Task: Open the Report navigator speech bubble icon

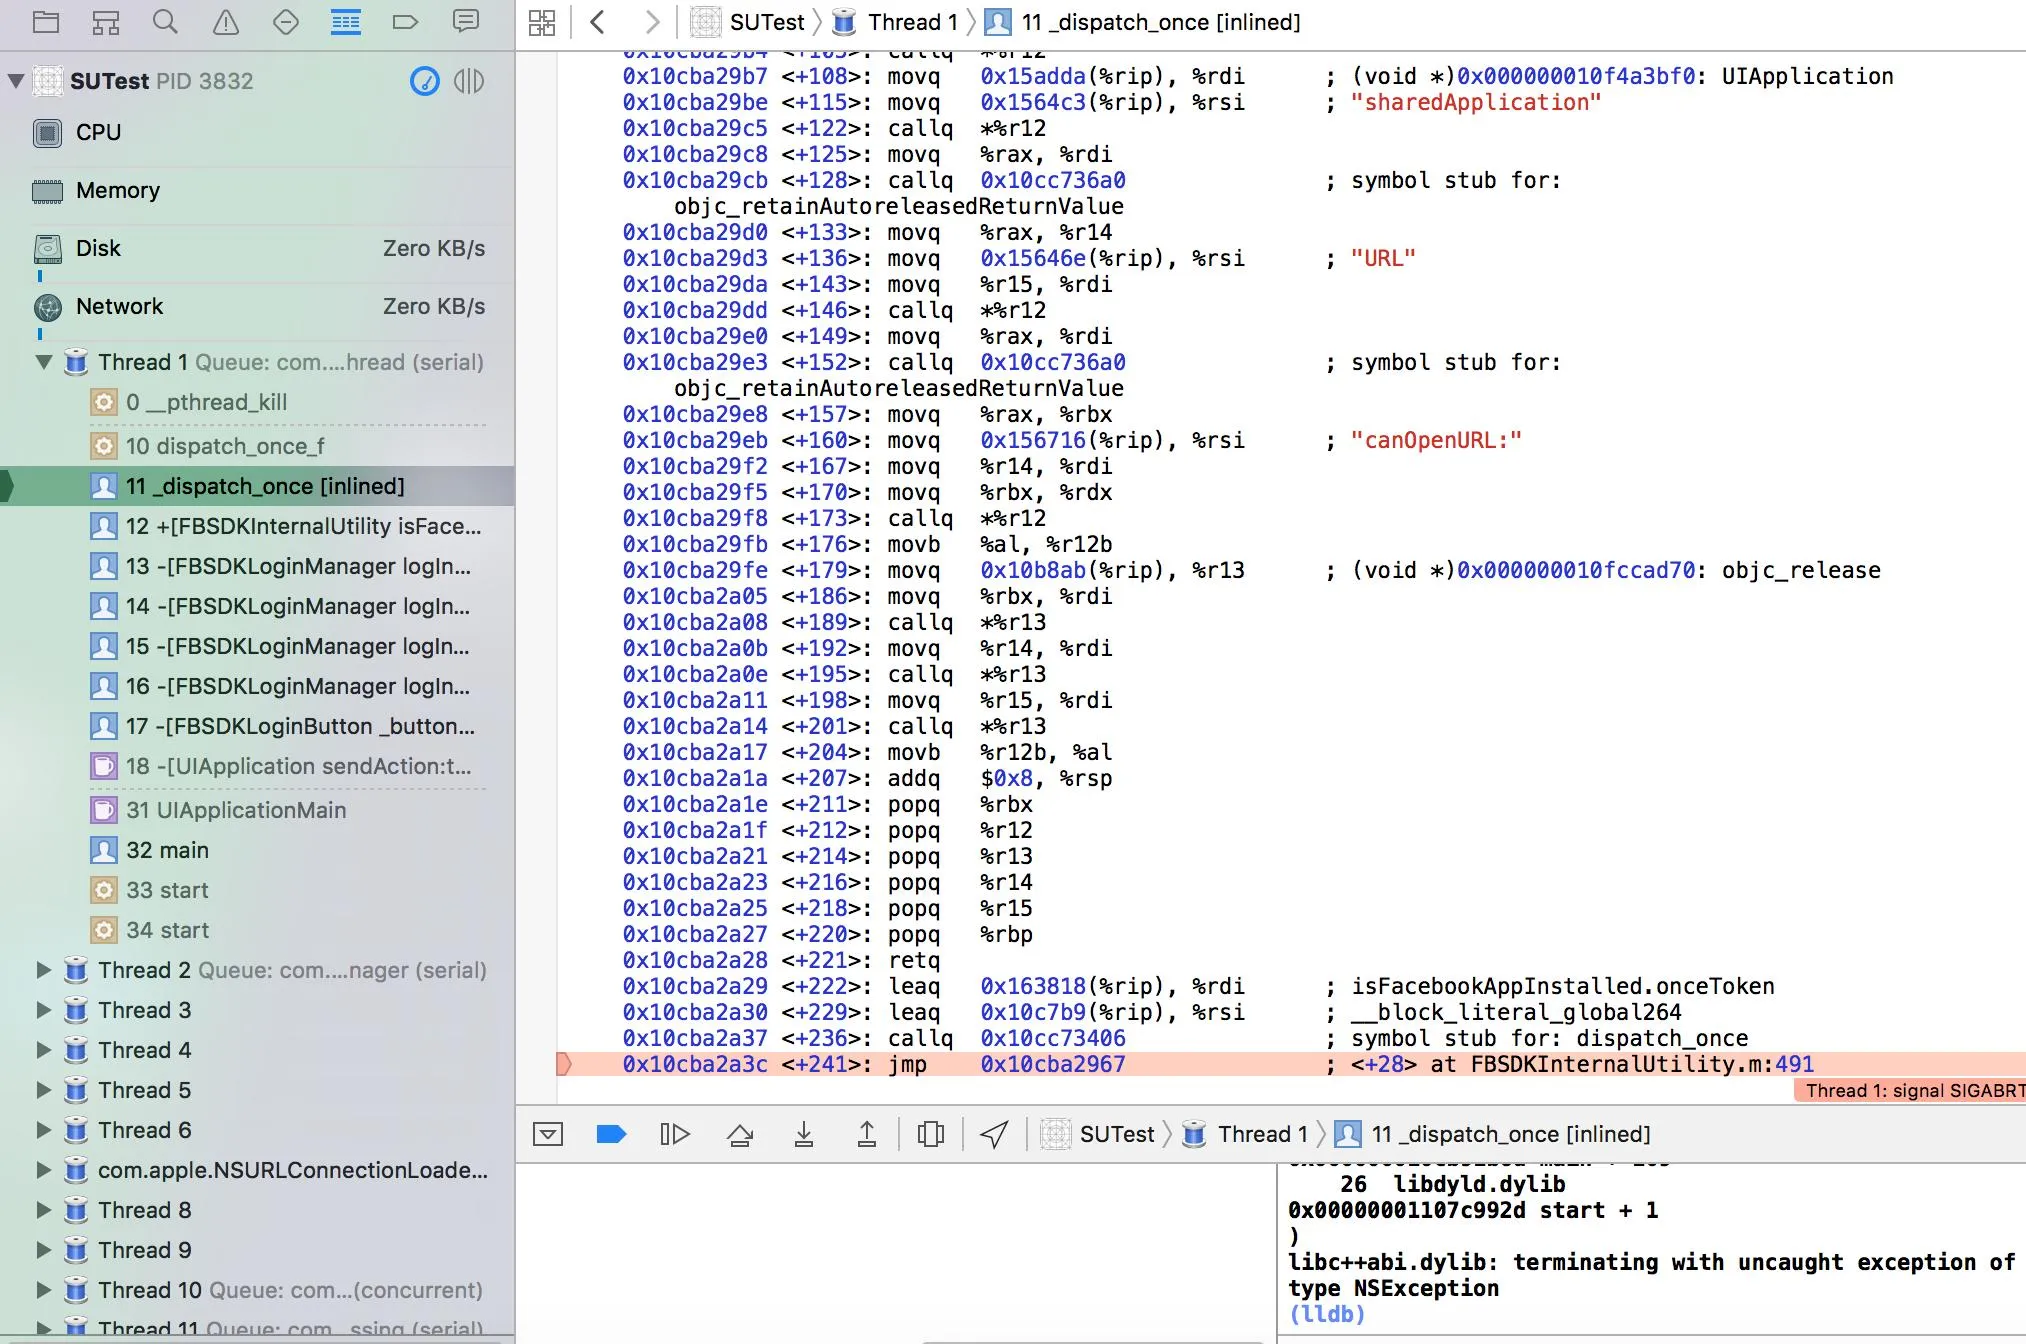Action: click(x=465, y=22)
